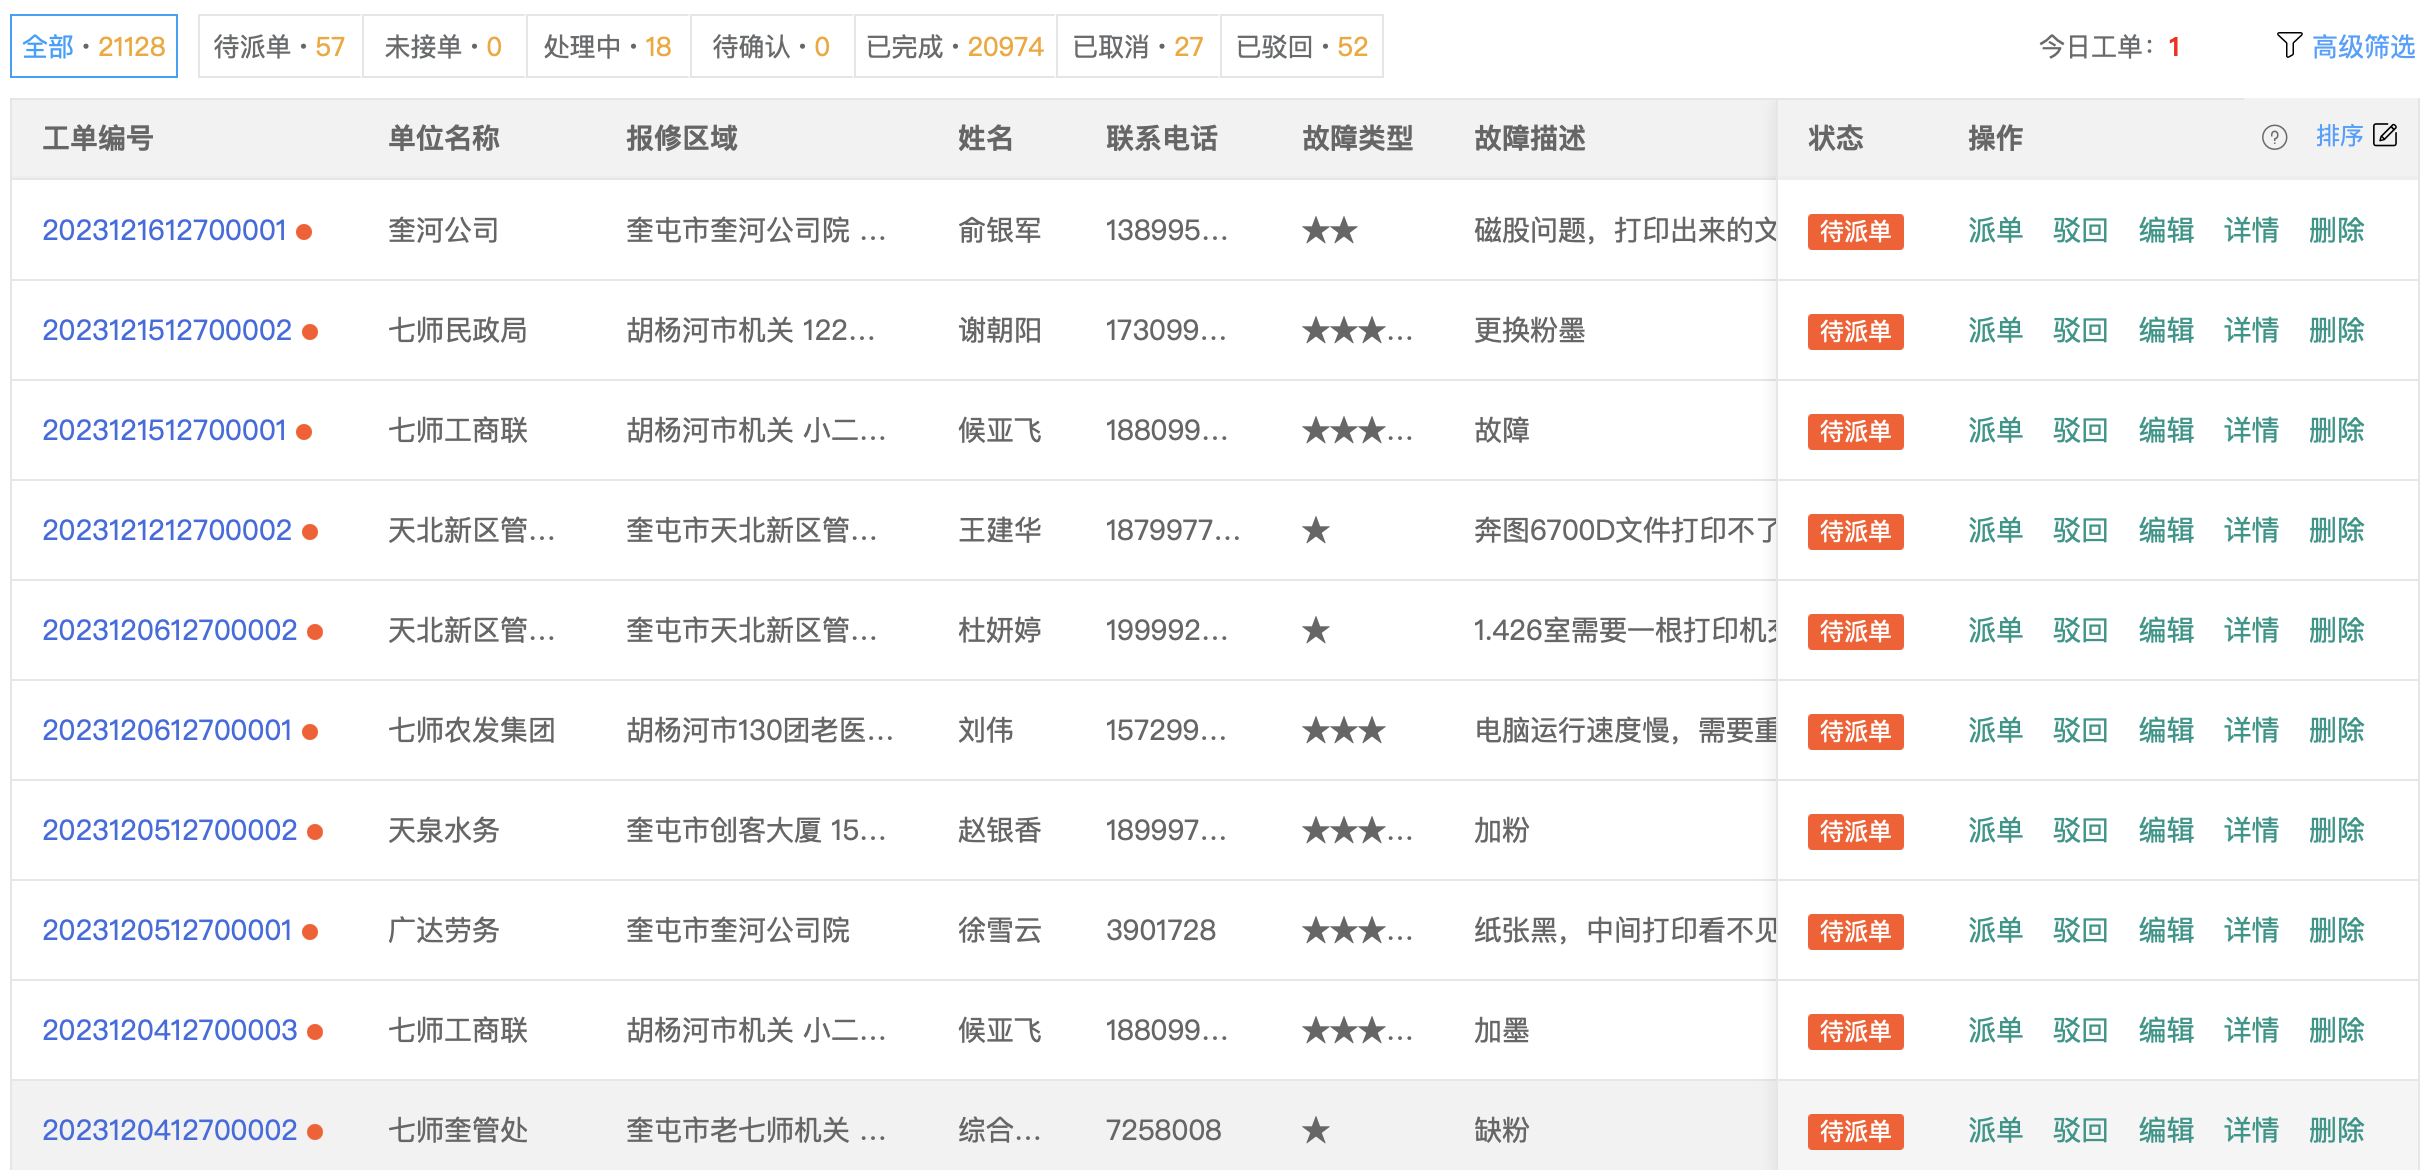This screenshot has width=2430, height=1170.
Task: Open work order 202312161270001
Action: pyautogui.click(x=164, y=230)
